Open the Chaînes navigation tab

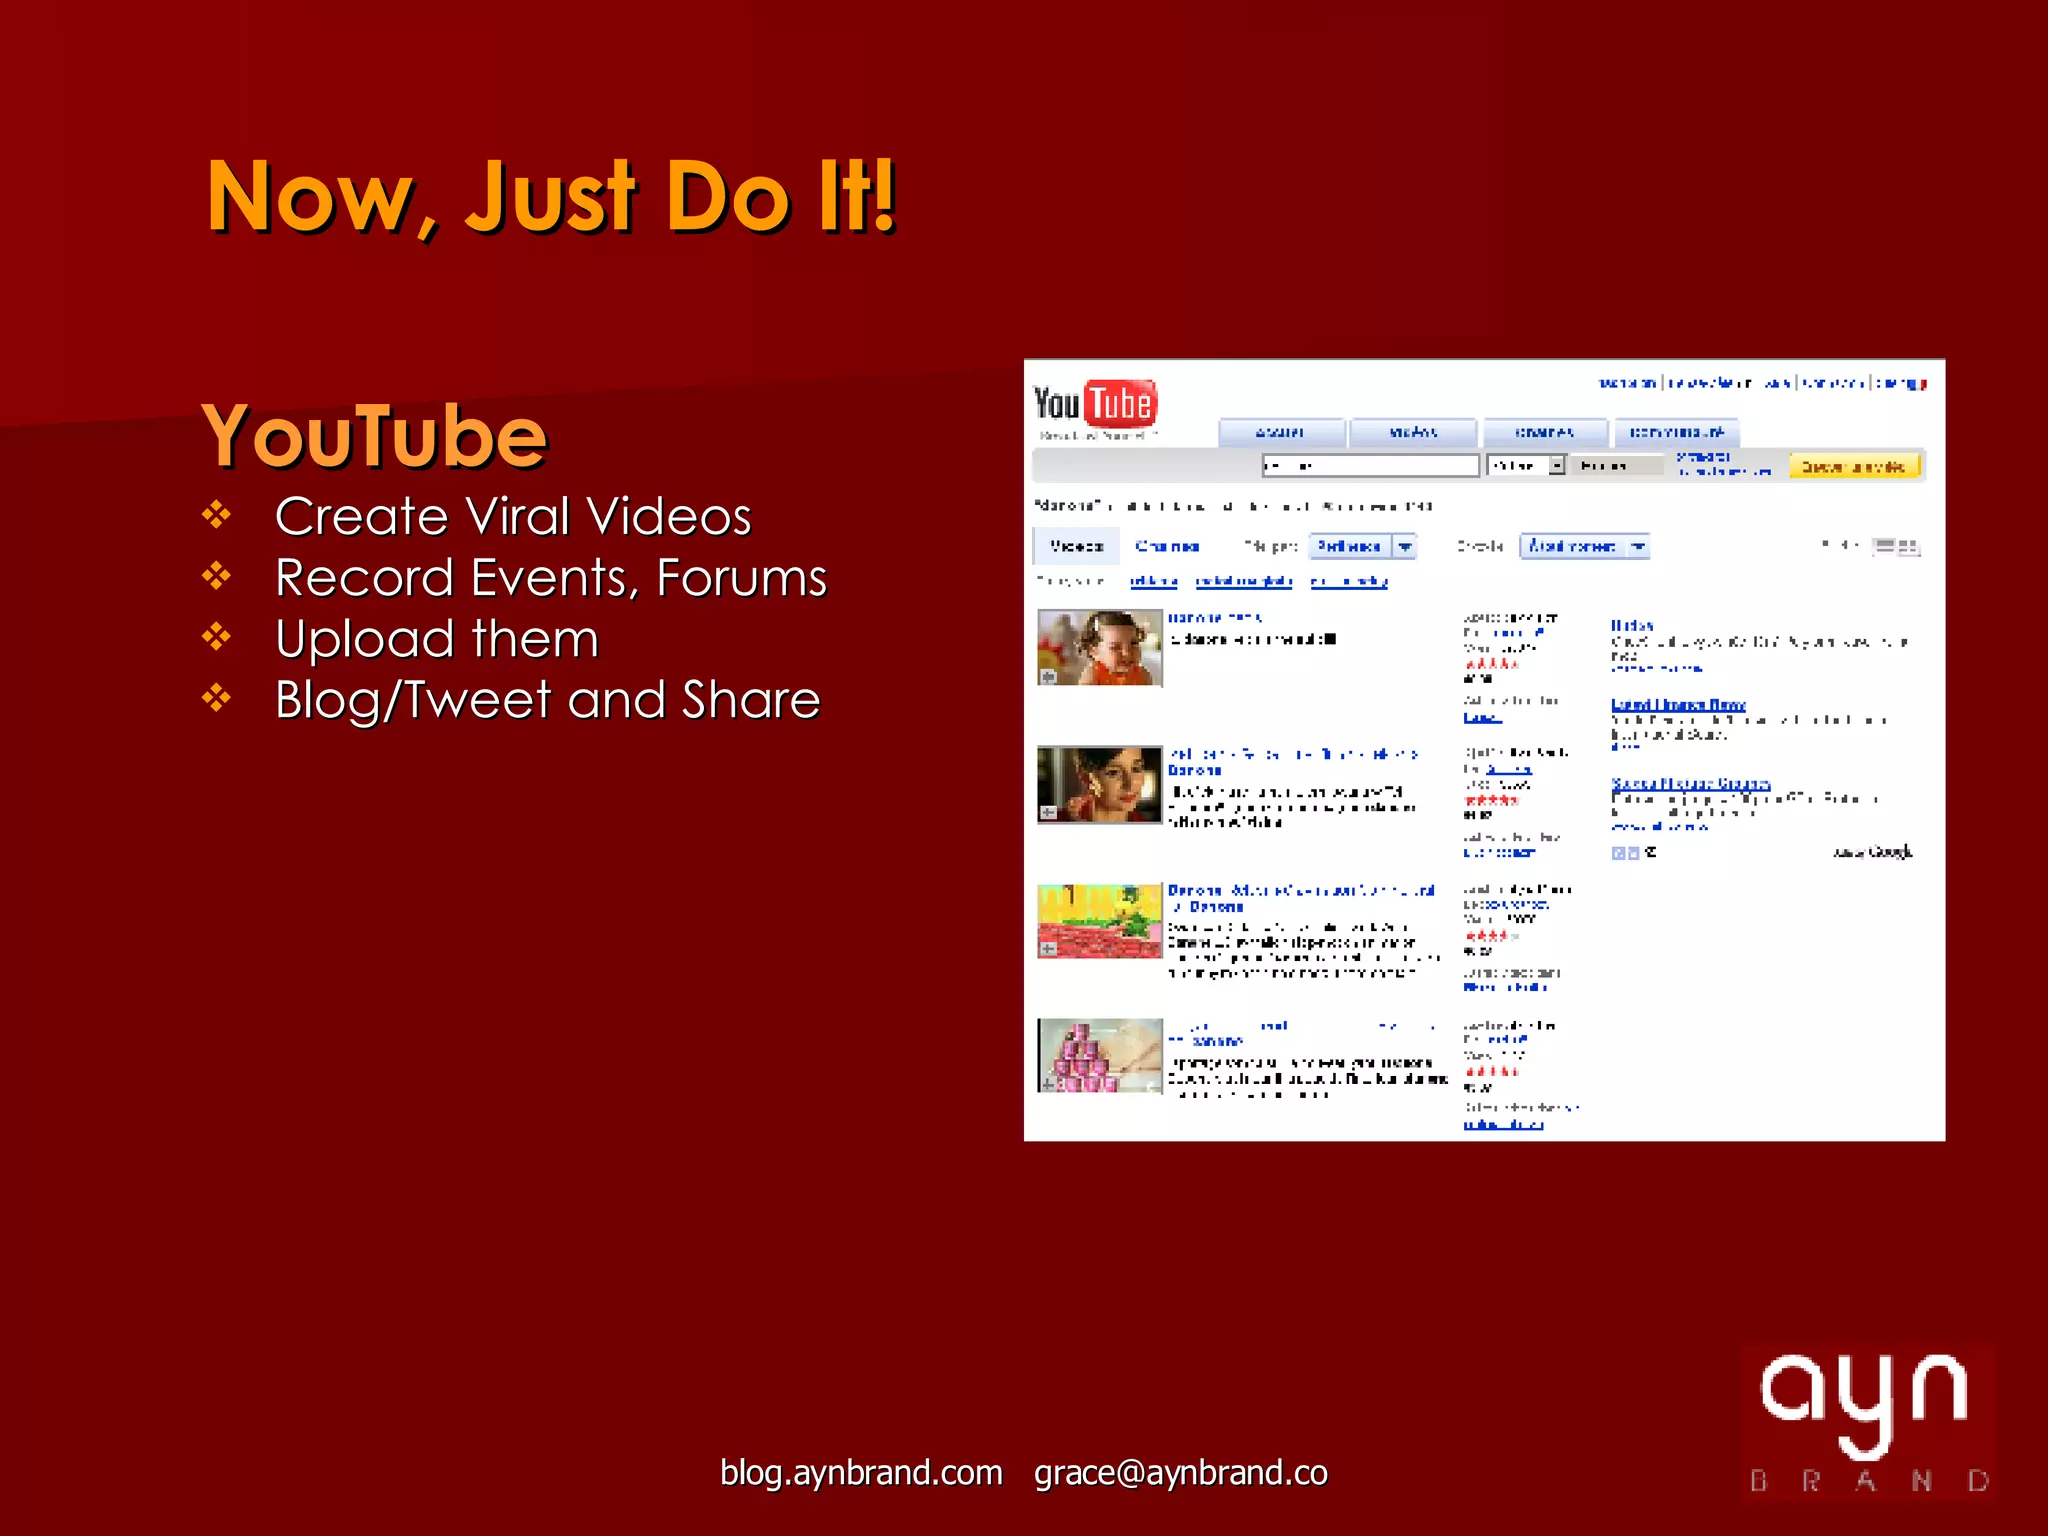[1545, 433]
